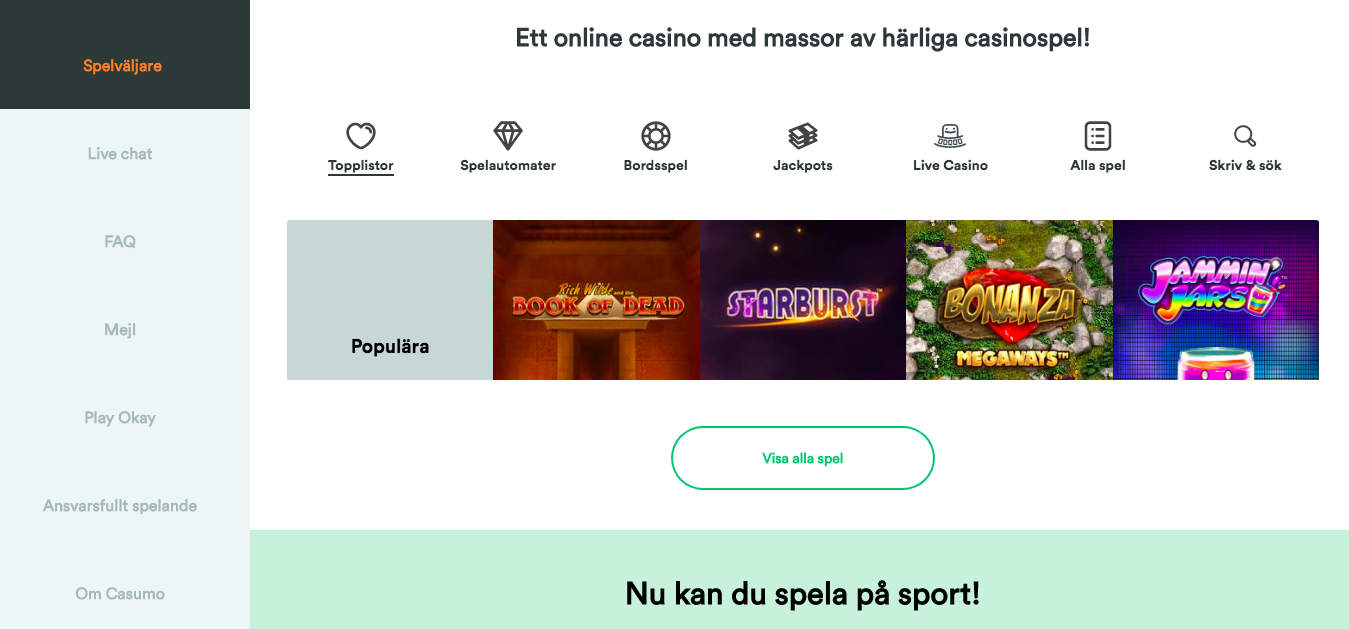
Task: Open the Play Okay sidebar link
Action: coord(120,418)
